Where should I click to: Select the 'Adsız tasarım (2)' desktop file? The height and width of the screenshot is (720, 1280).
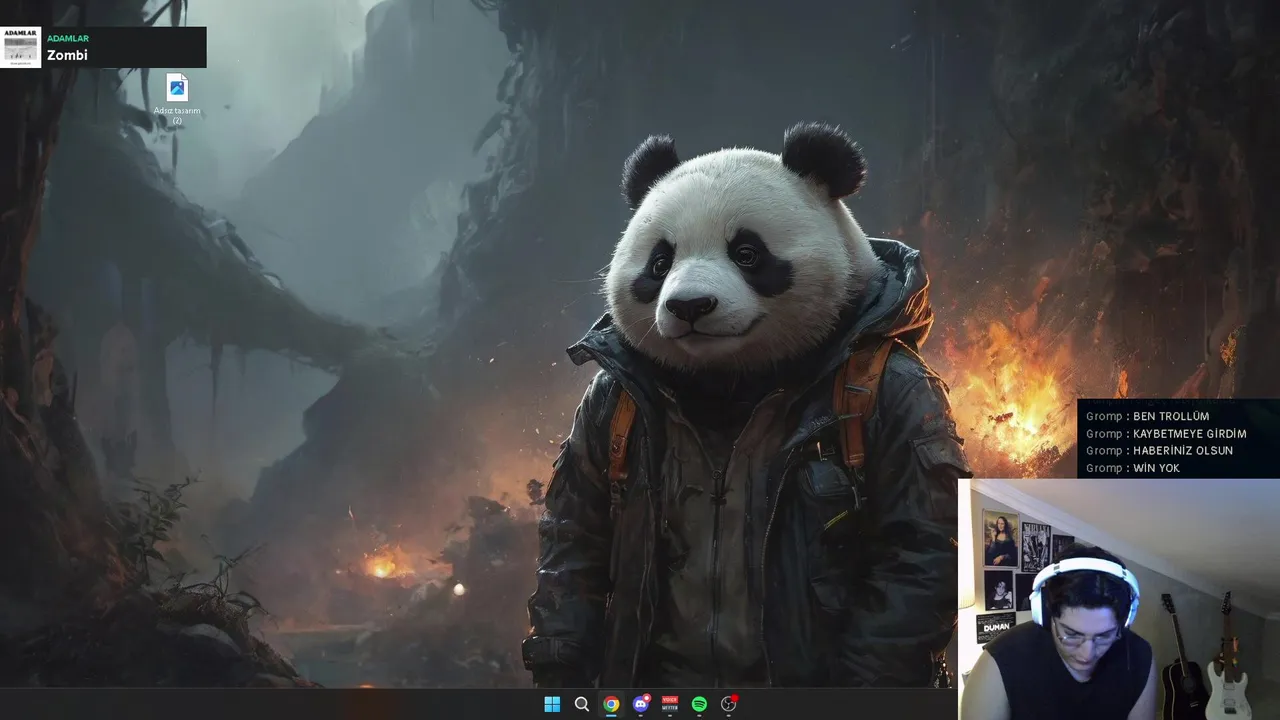click(x=177, y=100)
